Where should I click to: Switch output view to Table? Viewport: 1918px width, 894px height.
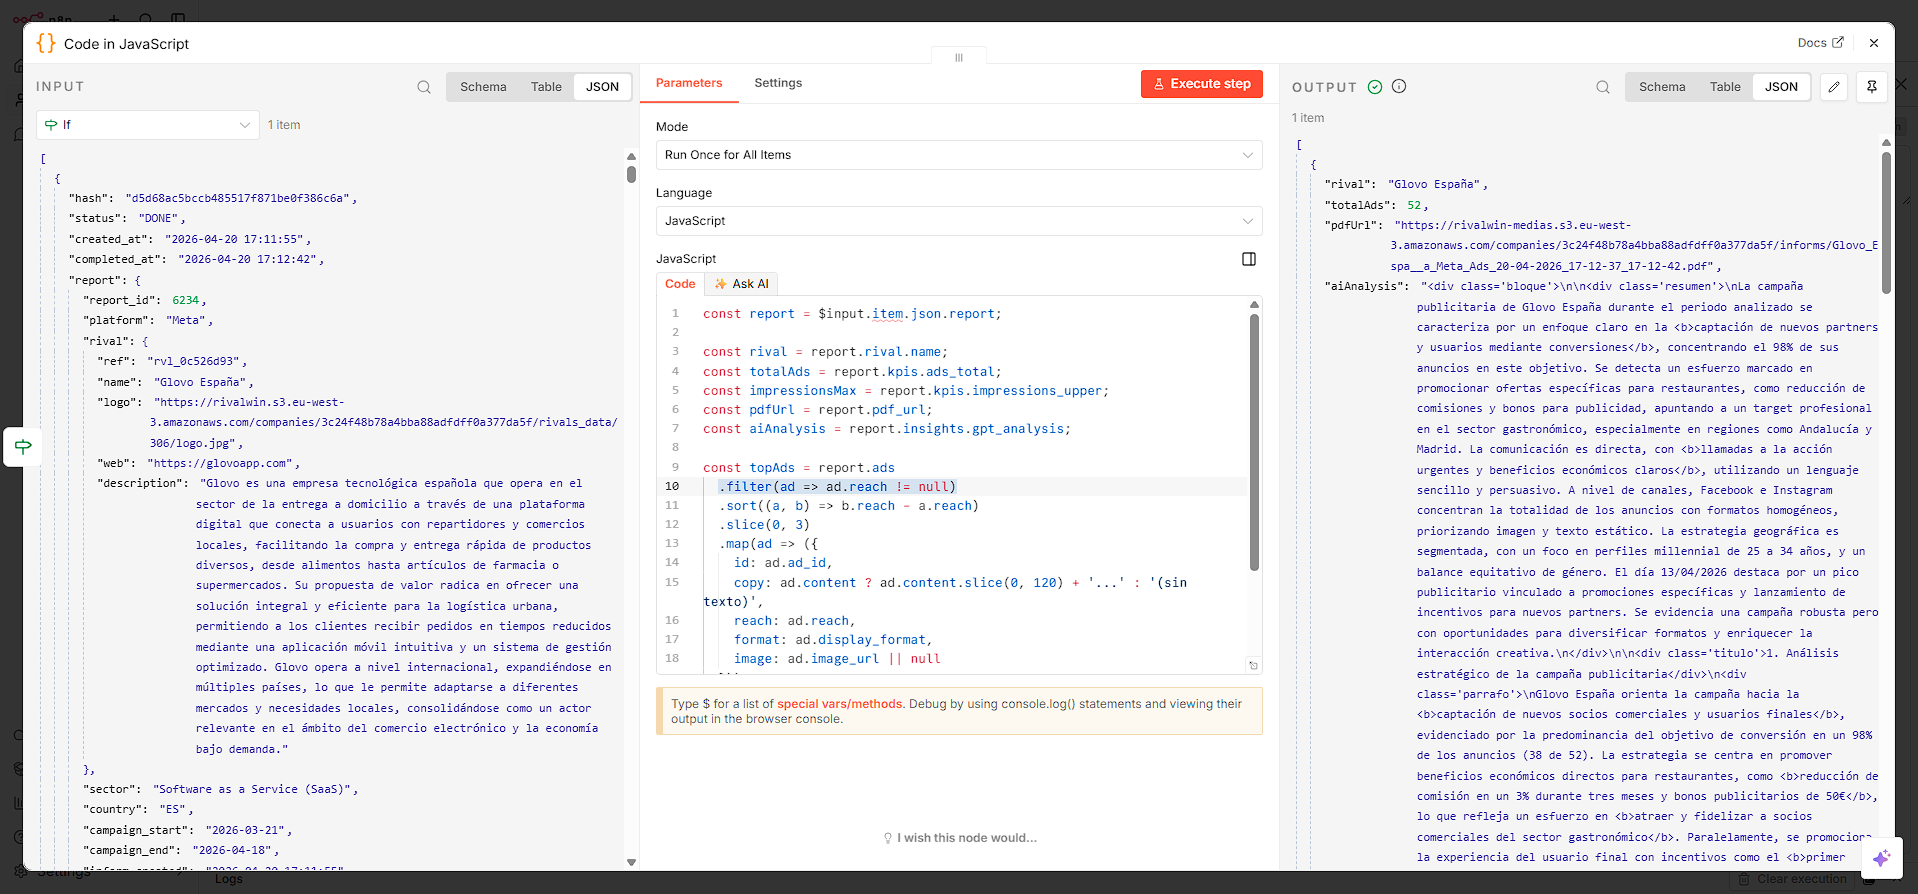[1725, 87]
